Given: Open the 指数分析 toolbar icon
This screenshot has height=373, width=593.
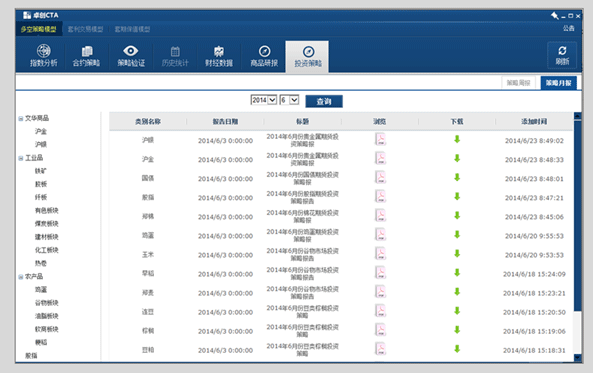Looking at the screenshot, I should pos(43,56).
